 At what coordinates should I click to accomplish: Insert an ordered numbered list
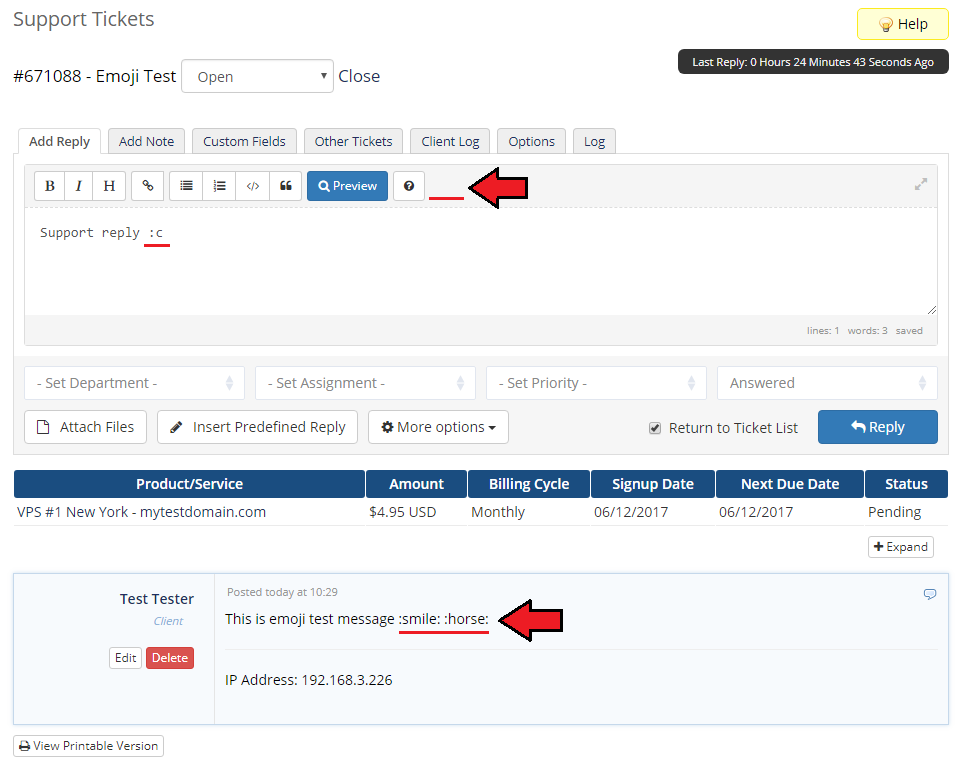219,186
